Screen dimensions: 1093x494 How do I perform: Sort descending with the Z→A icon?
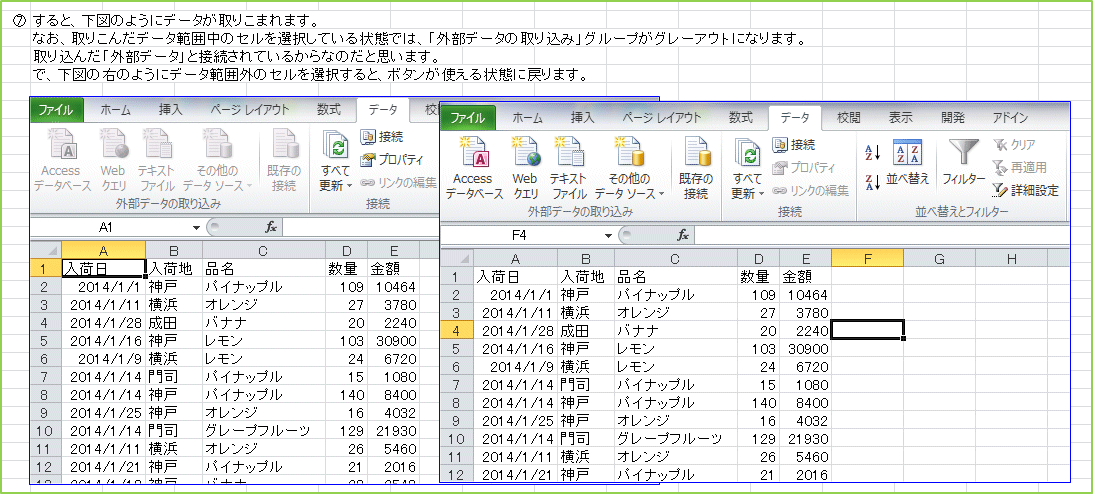(x=872, y=180)
